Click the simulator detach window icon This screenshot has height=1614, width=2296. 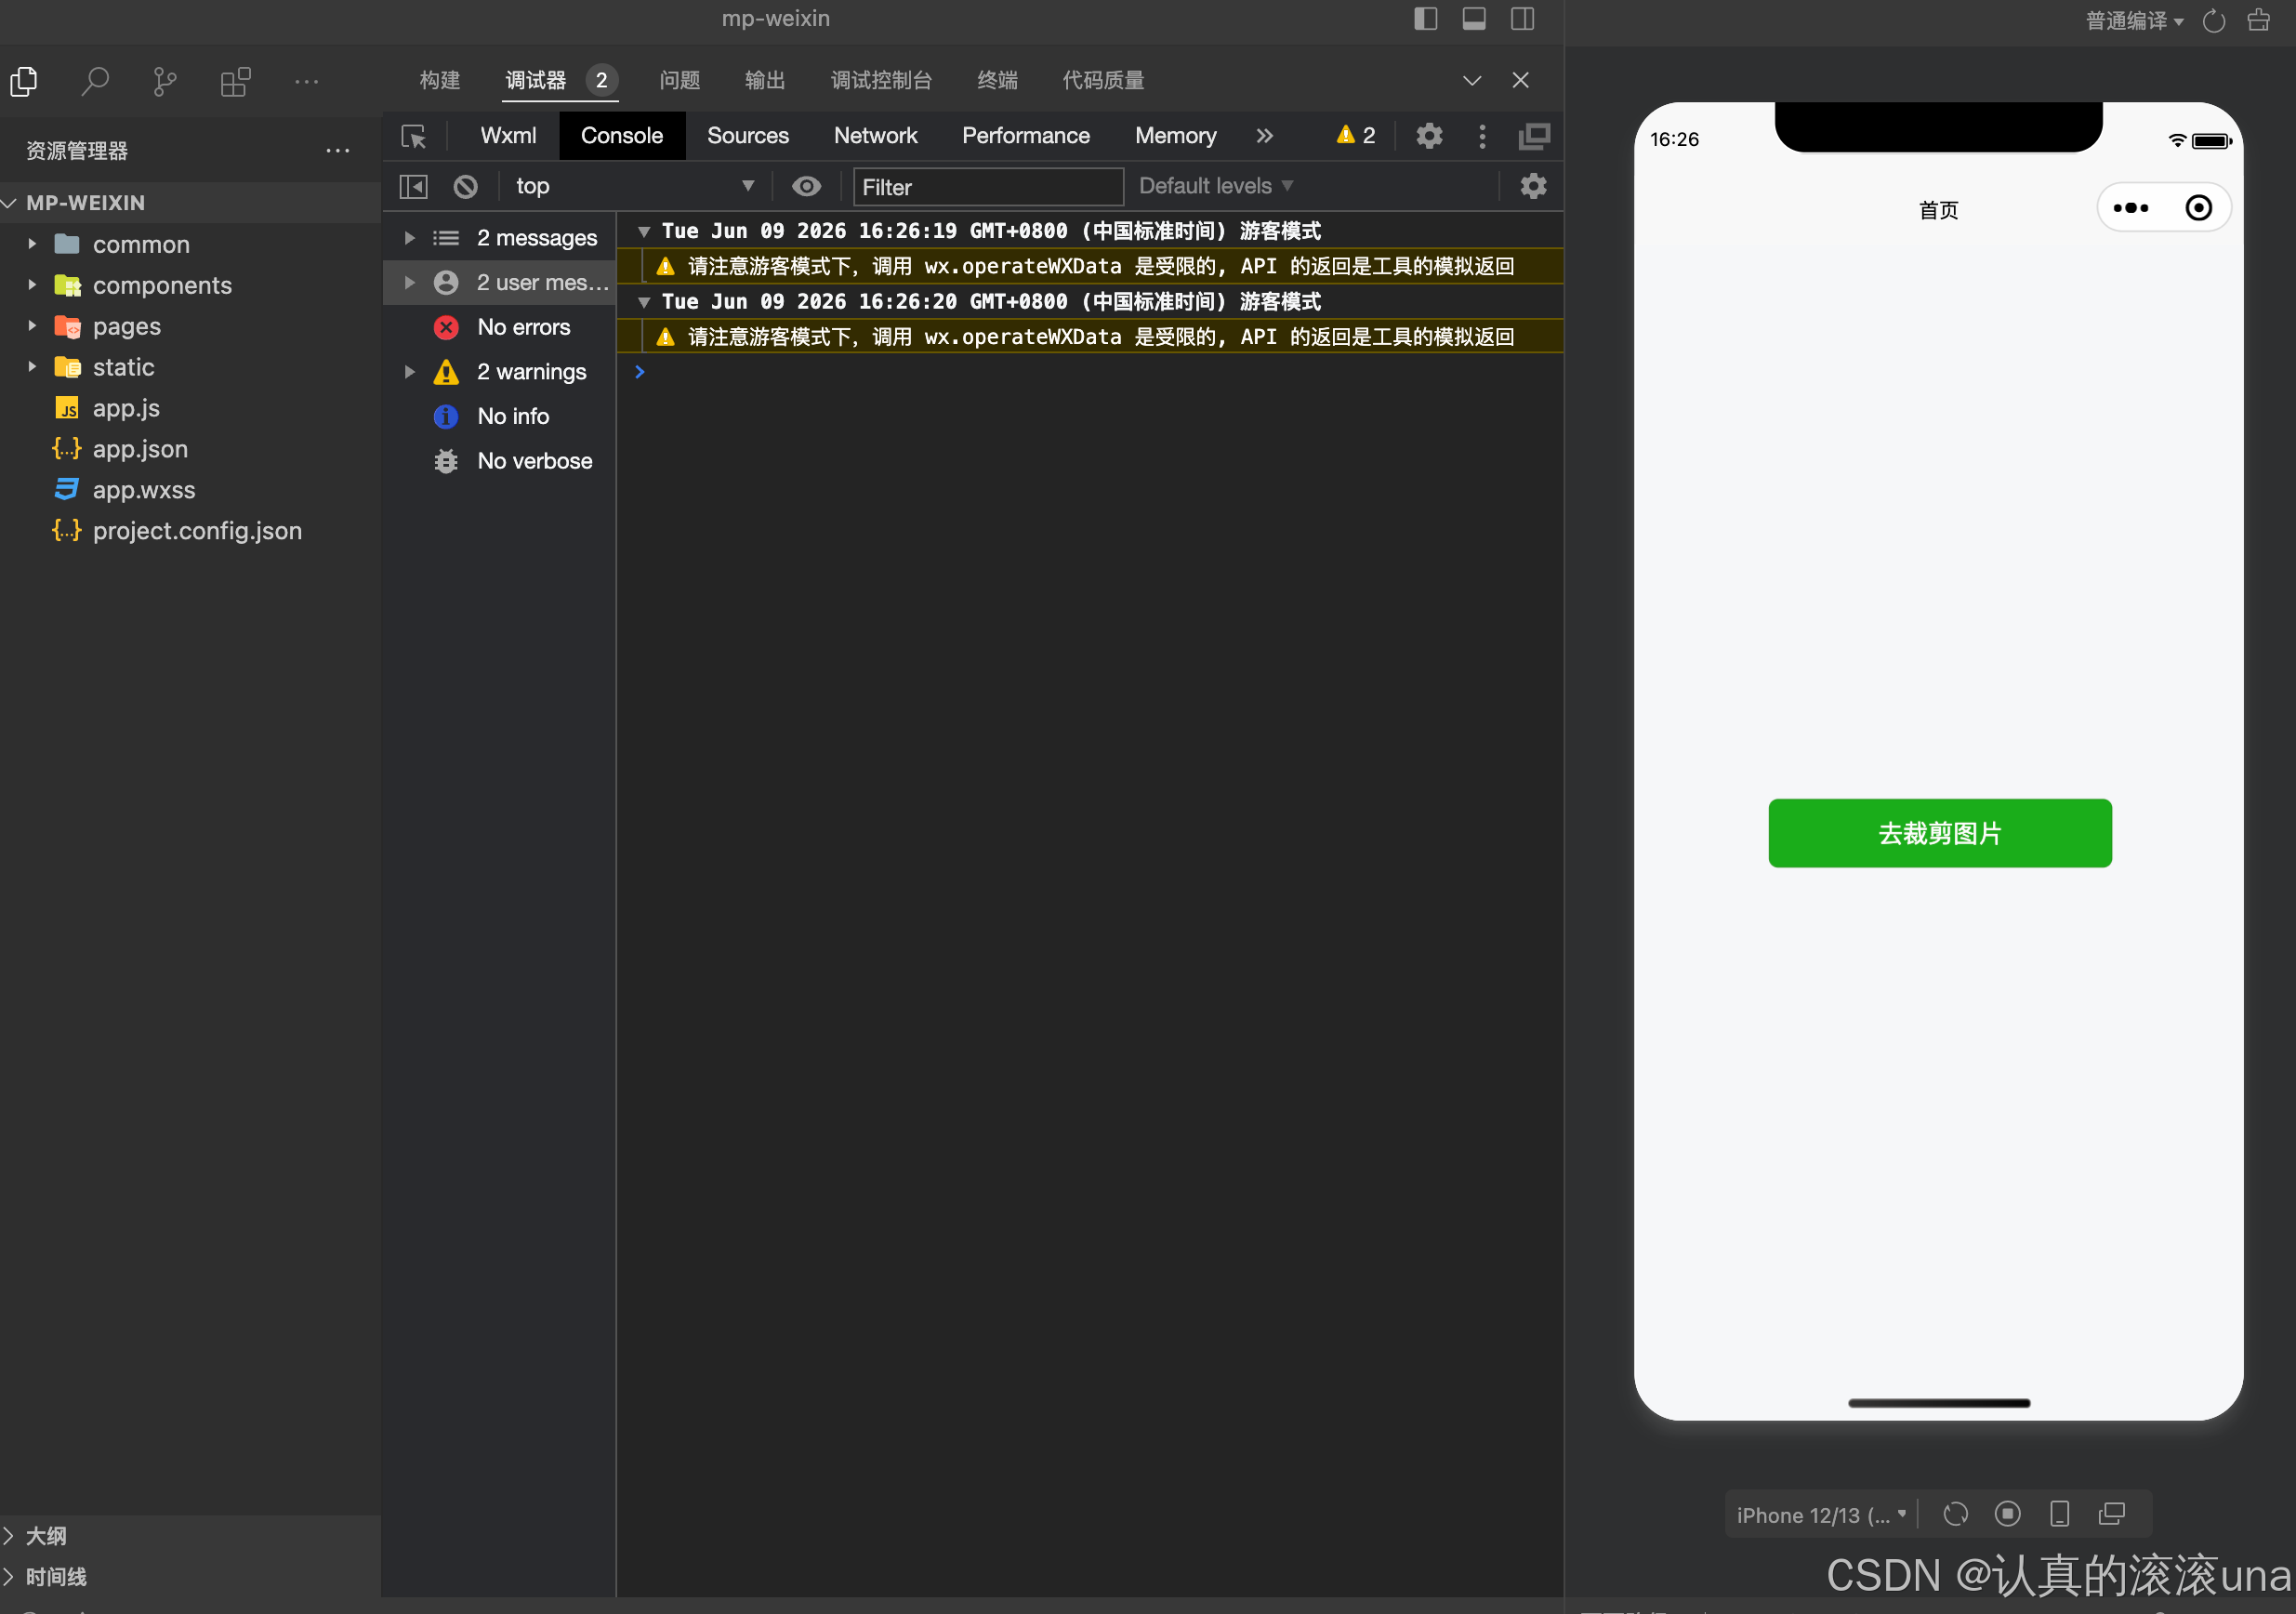[2111, 1513]
